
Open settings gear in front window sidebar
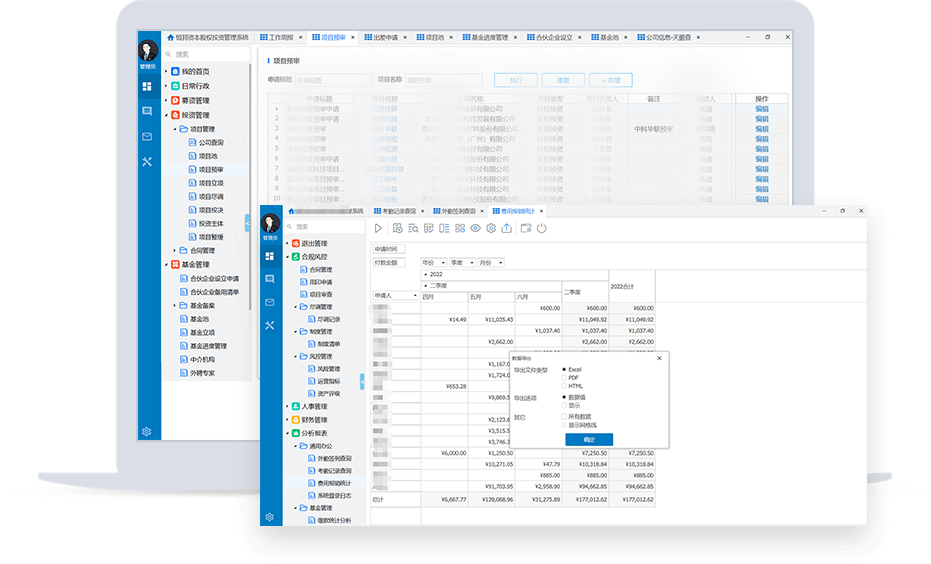[270, 517]
